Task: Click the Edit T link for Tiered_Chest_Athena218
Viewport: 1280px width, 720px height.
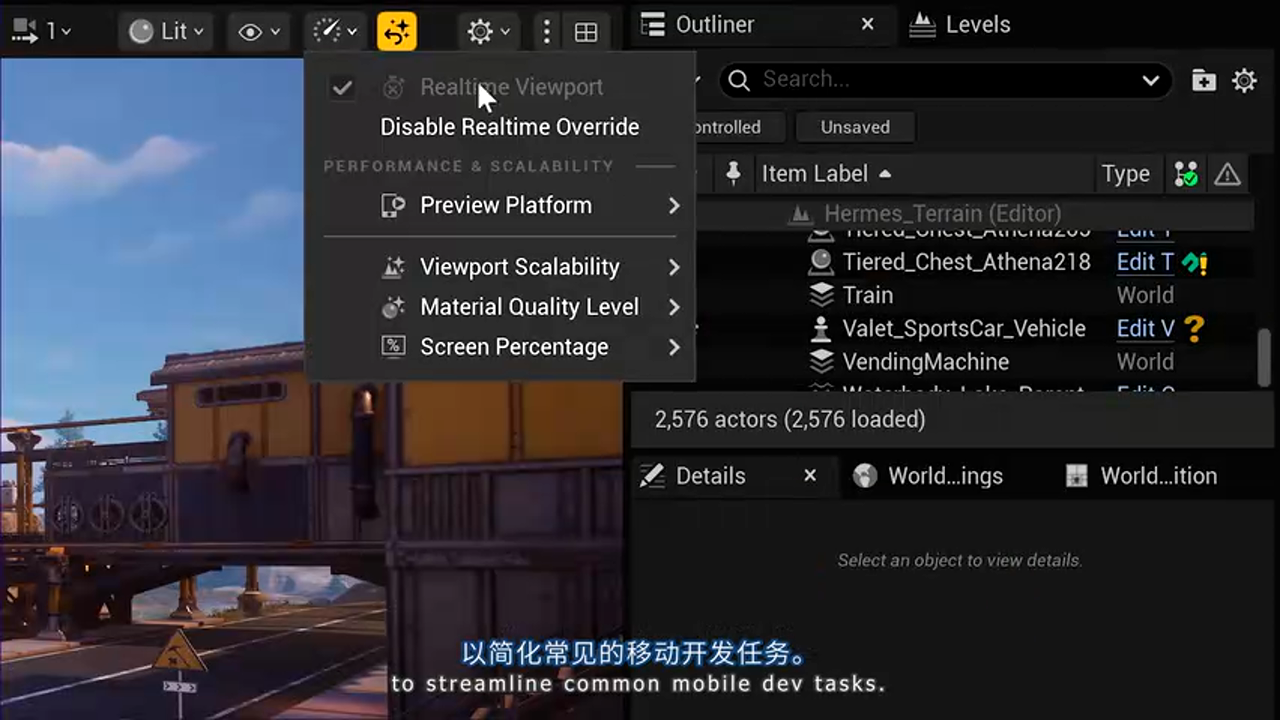Action: click(1145, 262)
